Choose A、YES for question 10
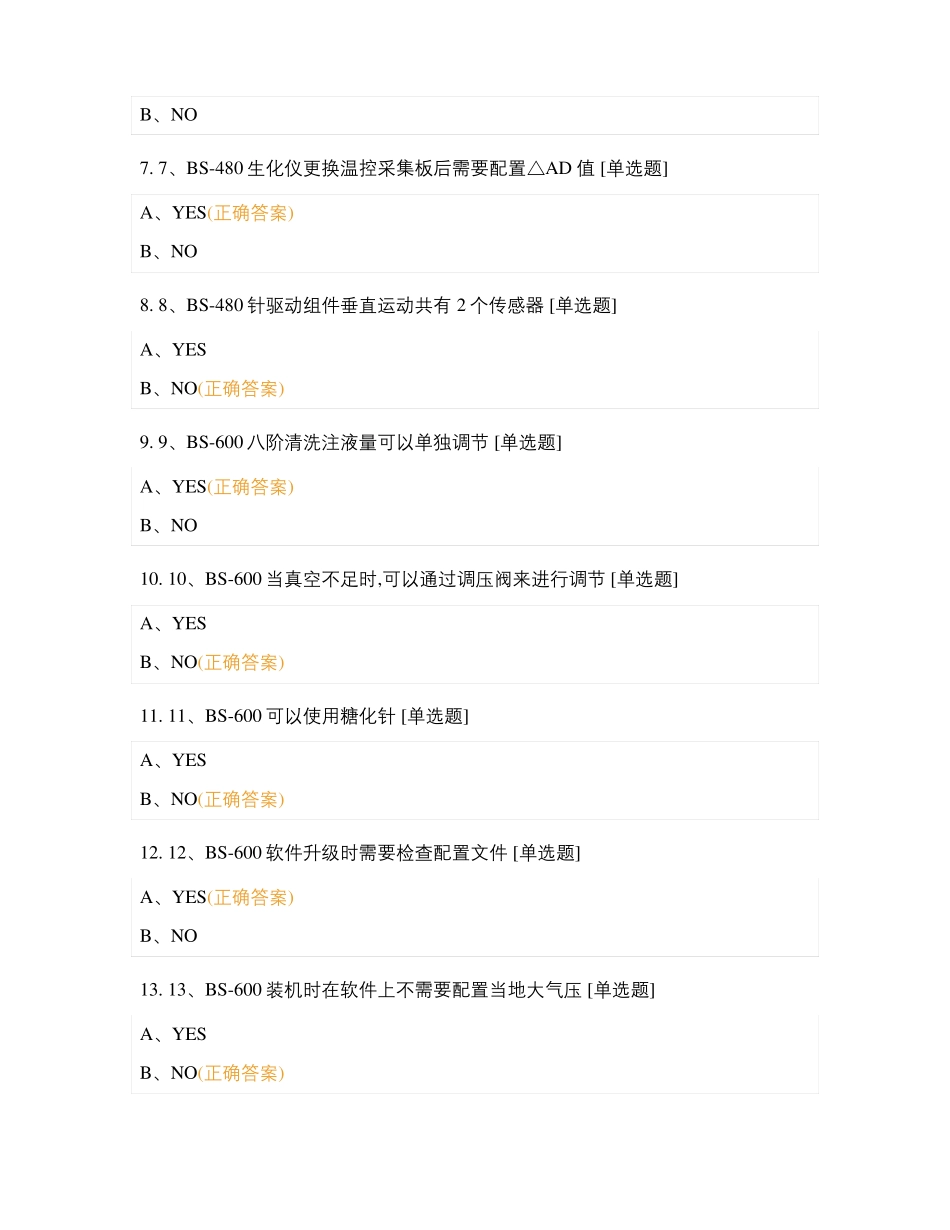Viewport: 950px width, 1230px height. 173,624
